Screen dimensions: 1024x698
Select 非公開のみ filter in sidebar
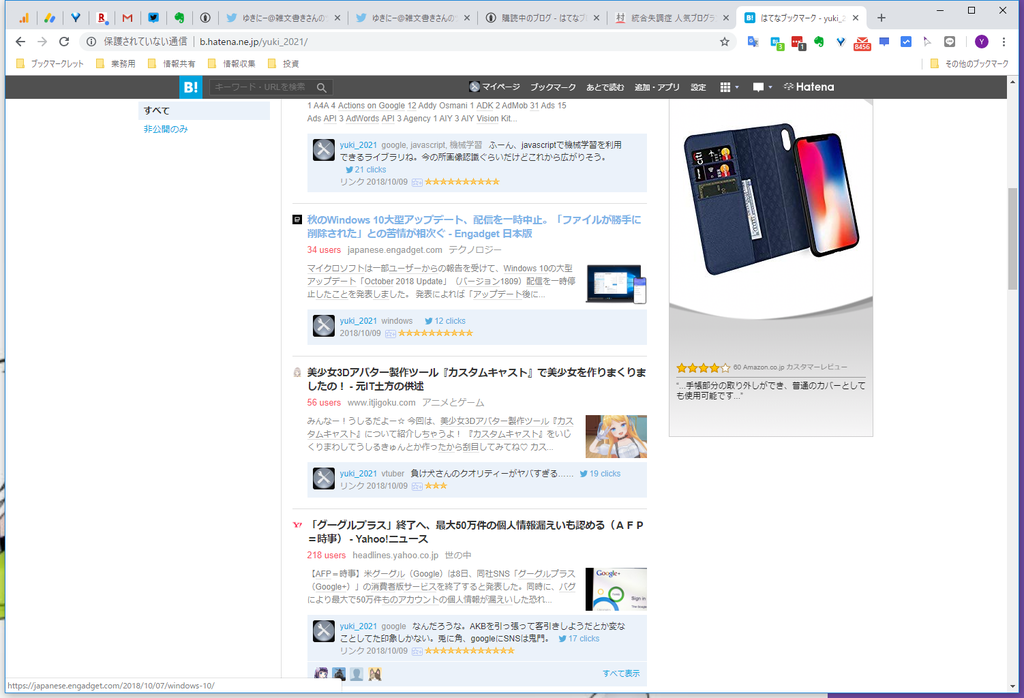[166, 129]
